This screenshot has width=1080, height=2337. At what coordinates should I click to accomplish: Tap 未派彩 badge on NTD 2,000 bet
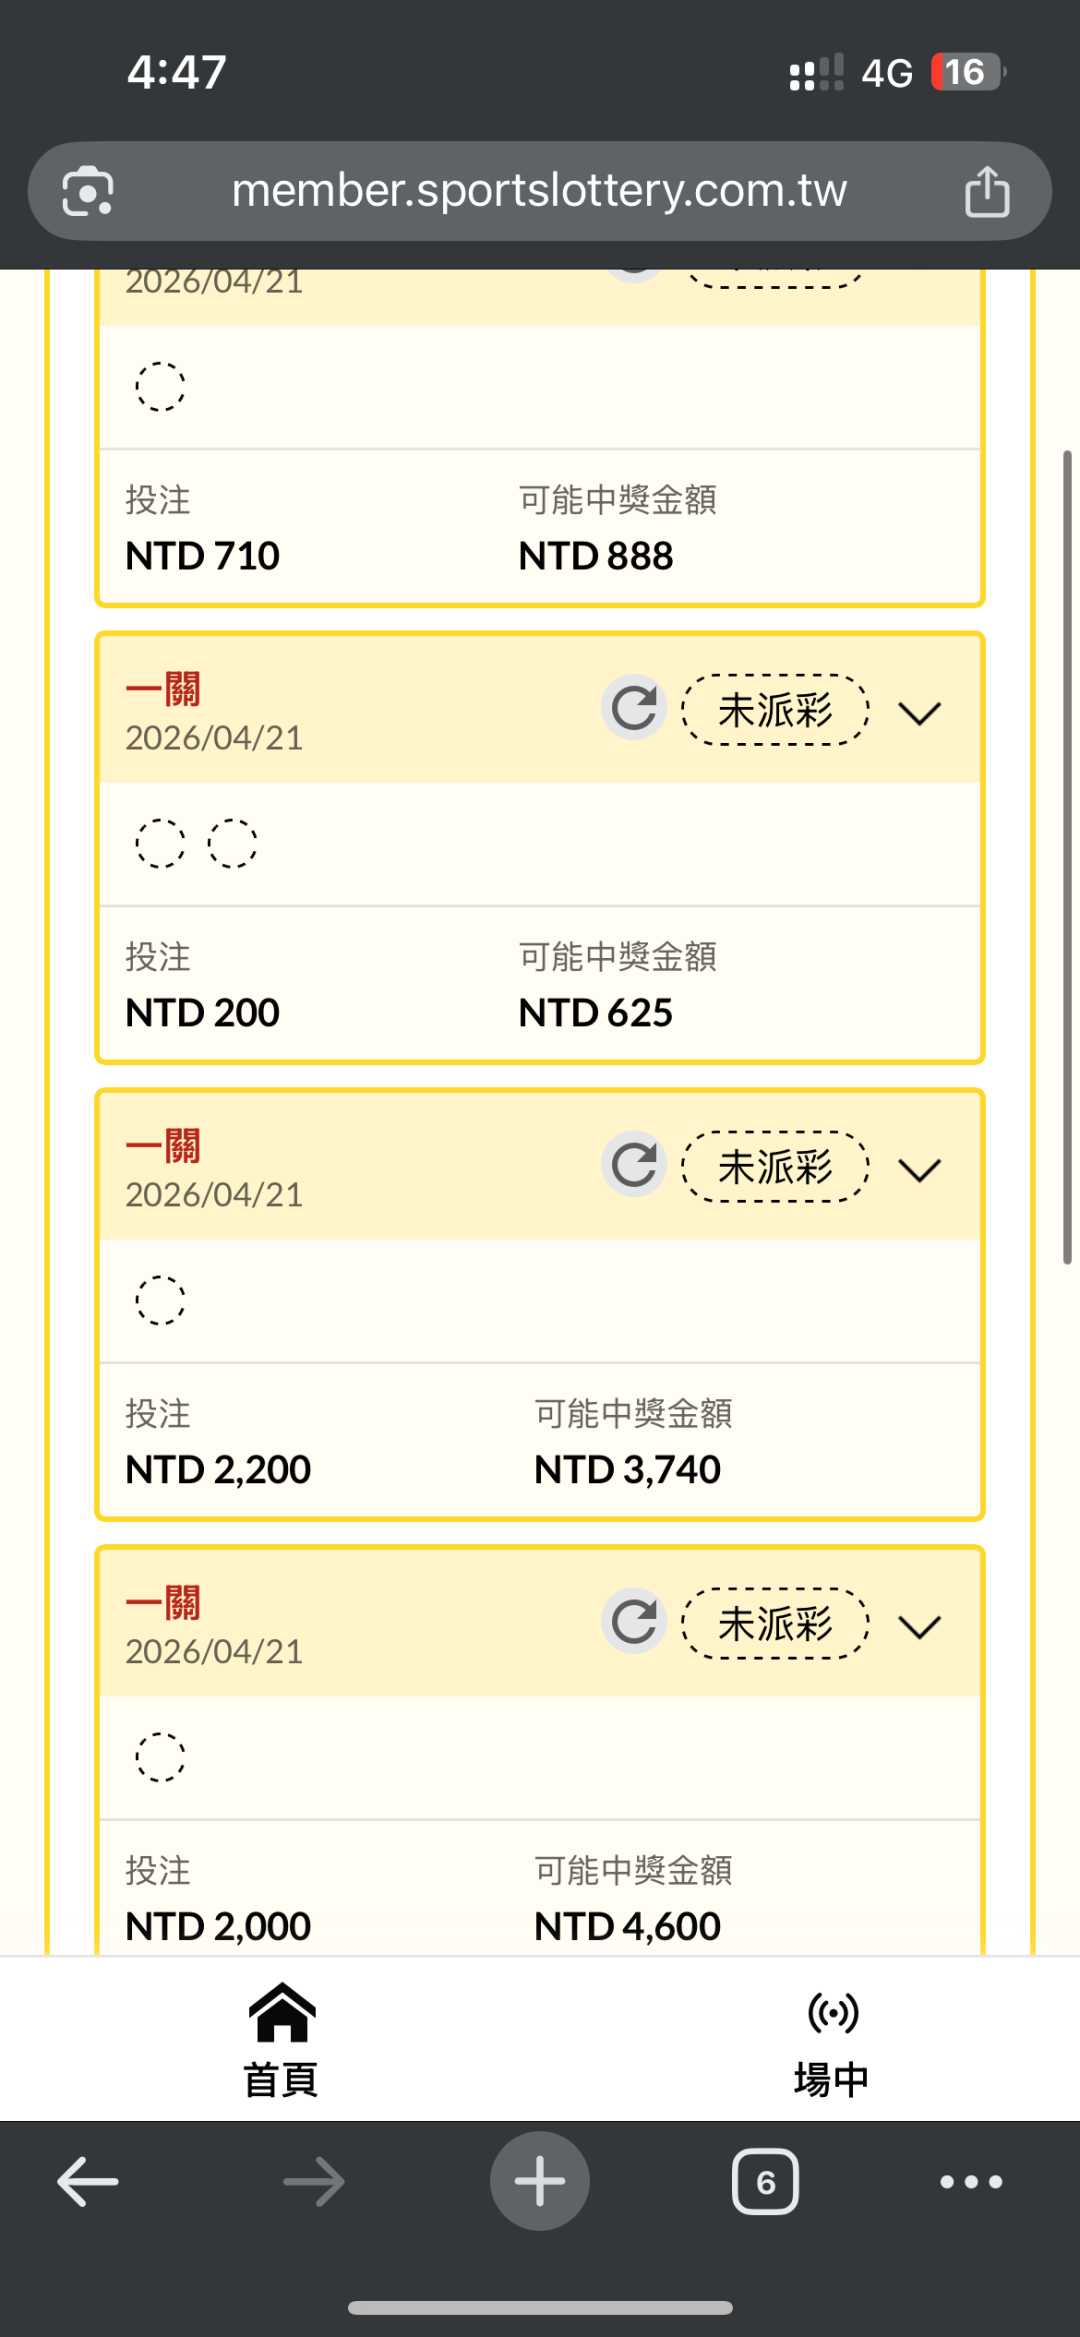tap(775, 1624)
